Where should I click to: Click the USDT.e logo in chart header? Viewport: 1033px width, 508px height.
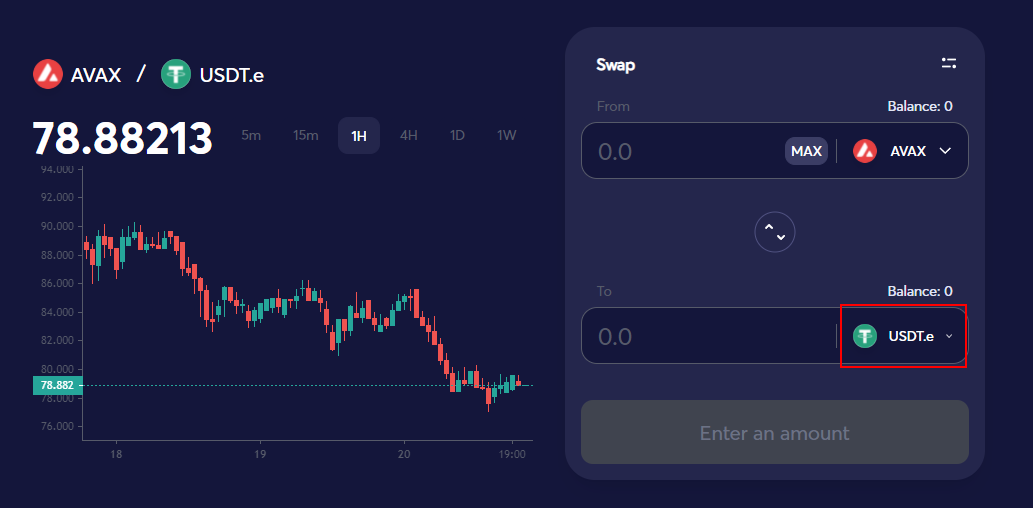[176, 74]
